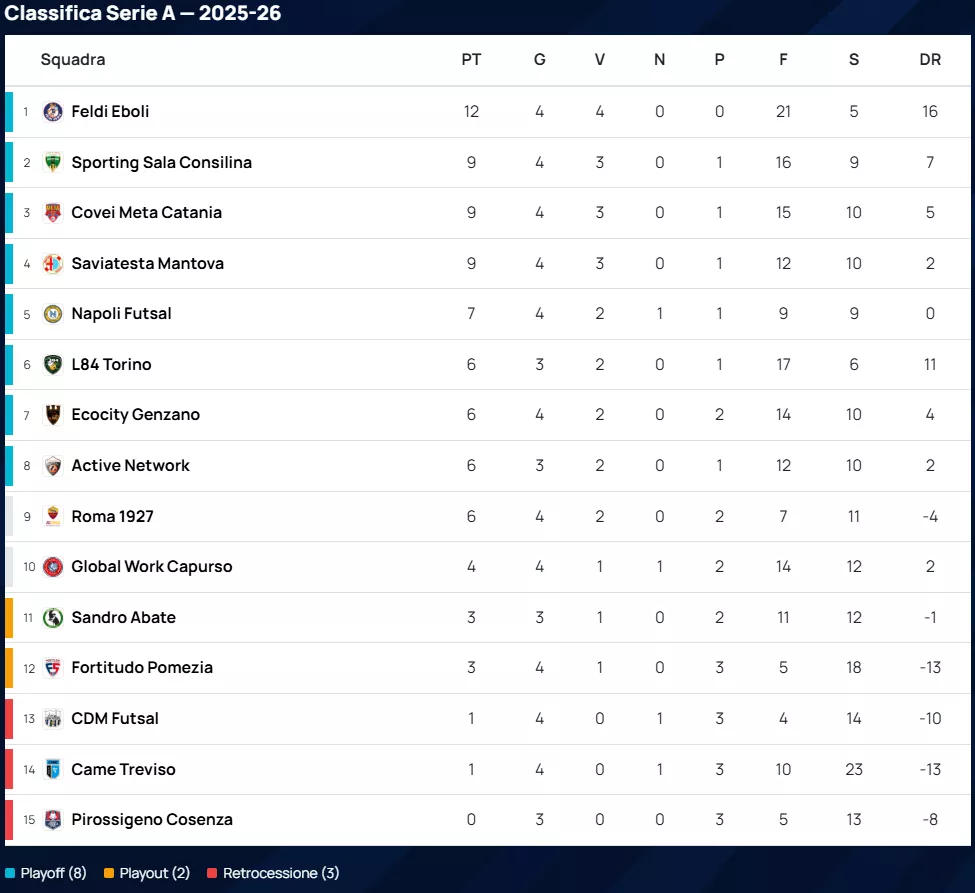Click the L84 Torino team logo
Viewport: 975px width, 893px height.
[53, 365]
